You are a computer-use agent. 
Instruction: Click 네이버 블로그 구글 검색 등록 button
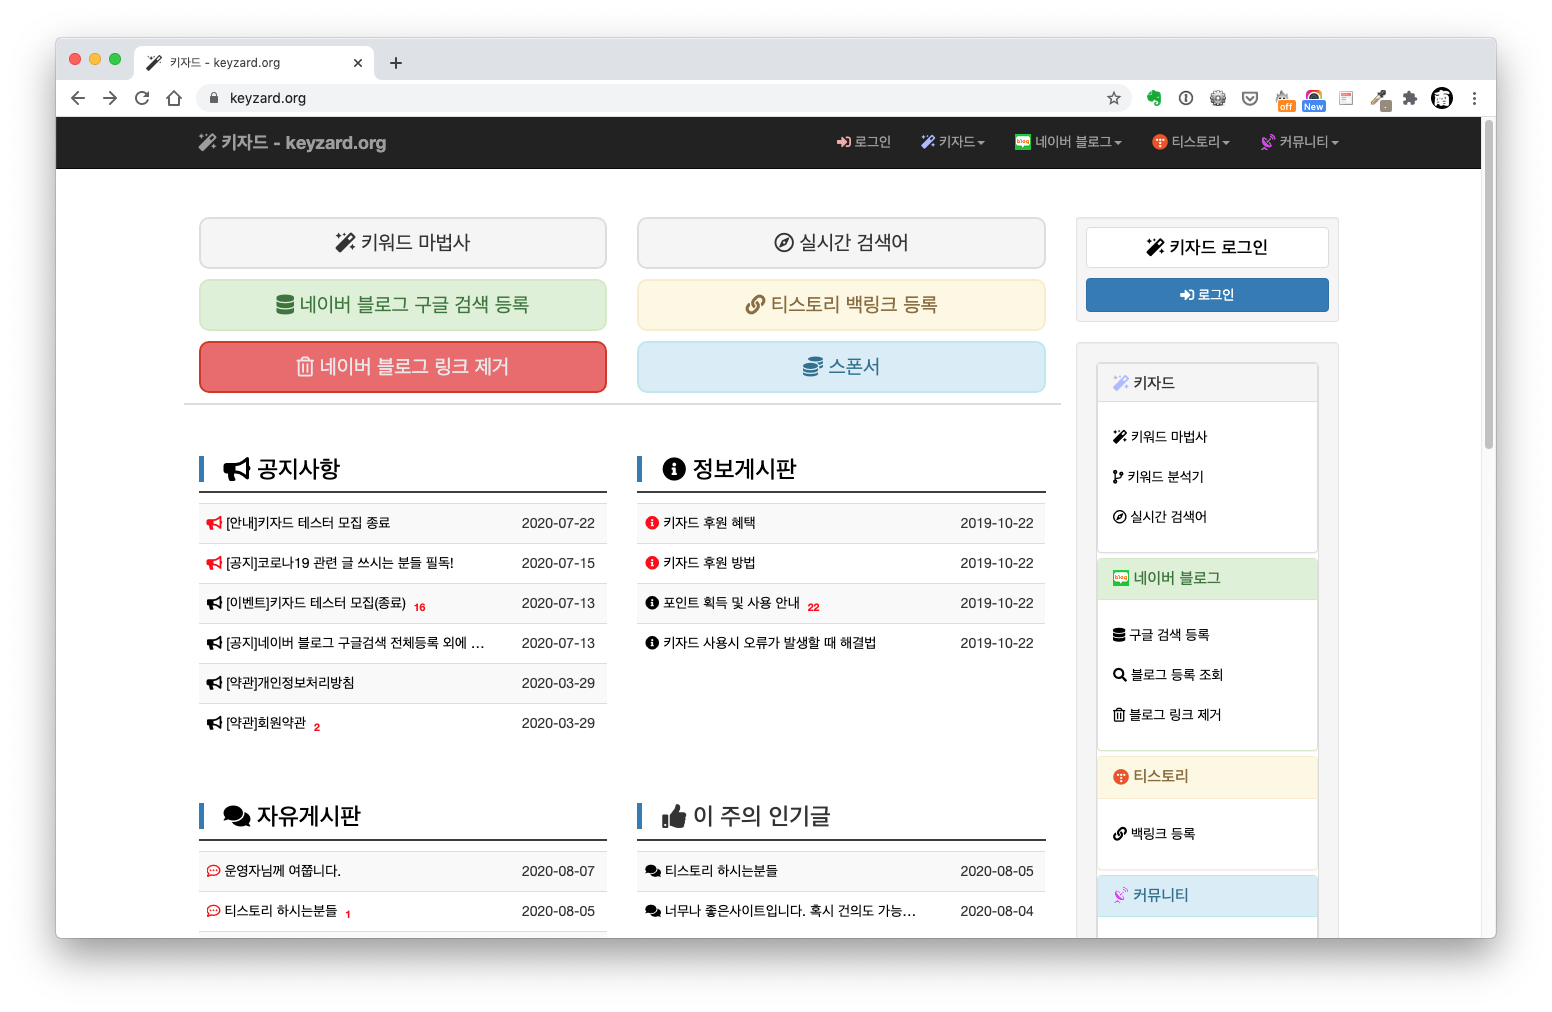tap(403, 305)
